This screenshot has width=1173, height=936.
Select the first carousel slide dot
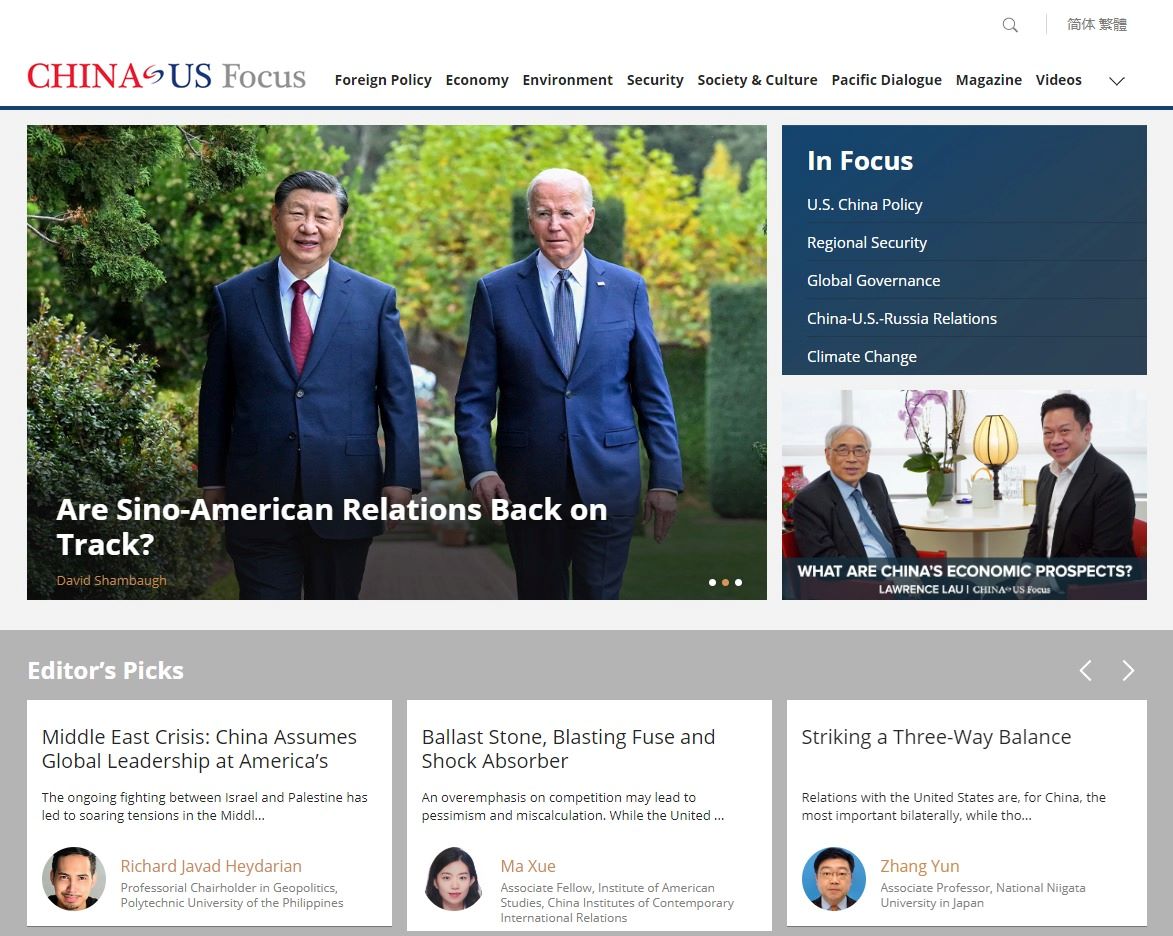(712, 582)
